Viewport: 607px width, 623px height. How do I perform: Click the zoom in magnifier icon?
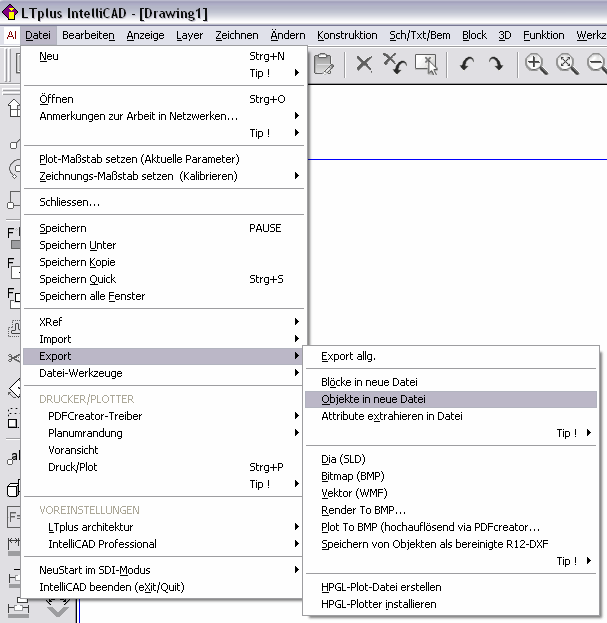click(x=536, y=64)
